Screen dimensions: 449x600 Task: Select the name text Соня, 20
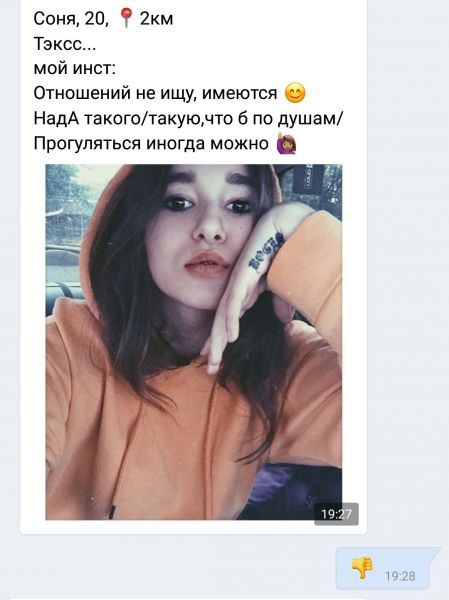[71, 18]
